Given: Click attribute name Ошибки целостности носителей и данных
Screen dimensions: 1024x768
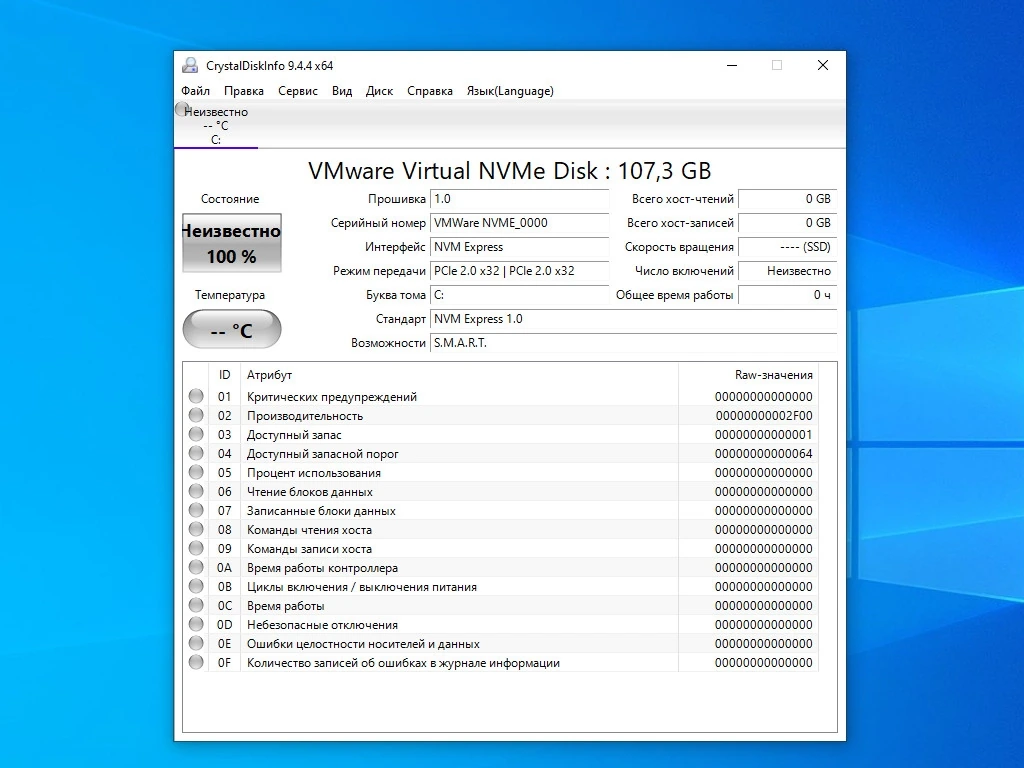Looking at the screenshot, I should (x=363, y=644).
